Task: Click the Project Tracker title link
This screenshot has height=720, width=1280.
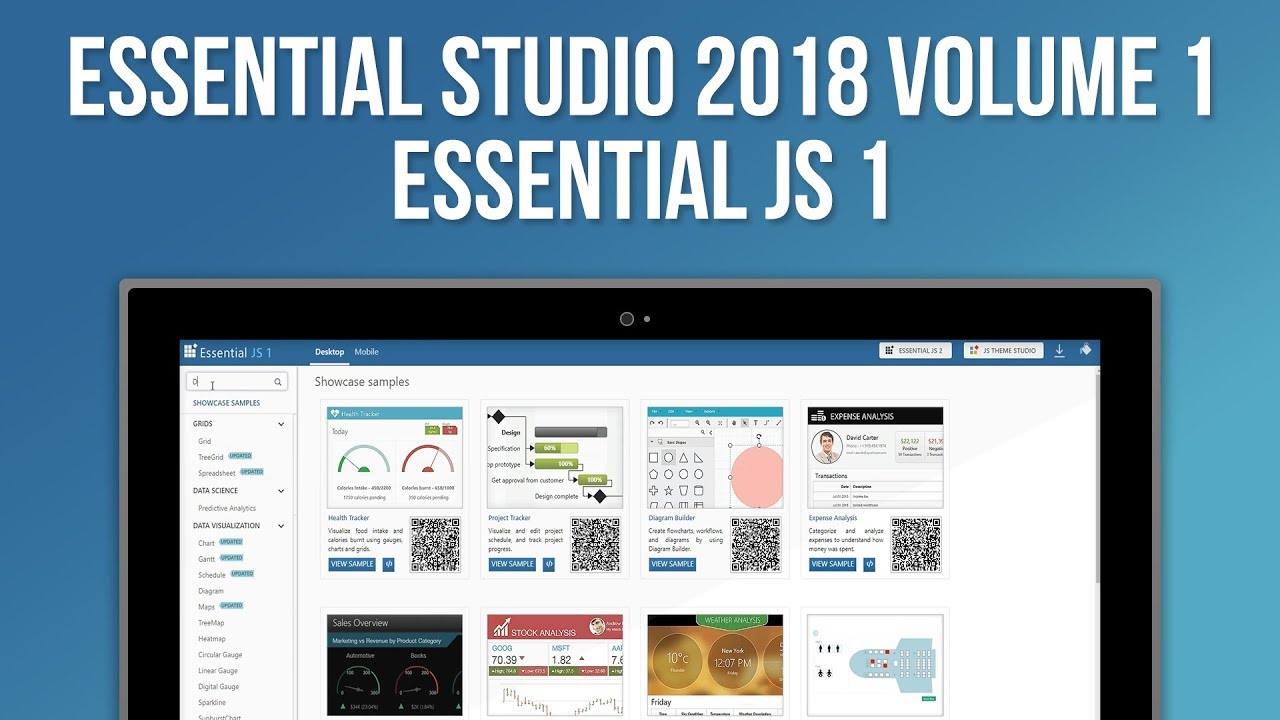Action: pos(510,518)
